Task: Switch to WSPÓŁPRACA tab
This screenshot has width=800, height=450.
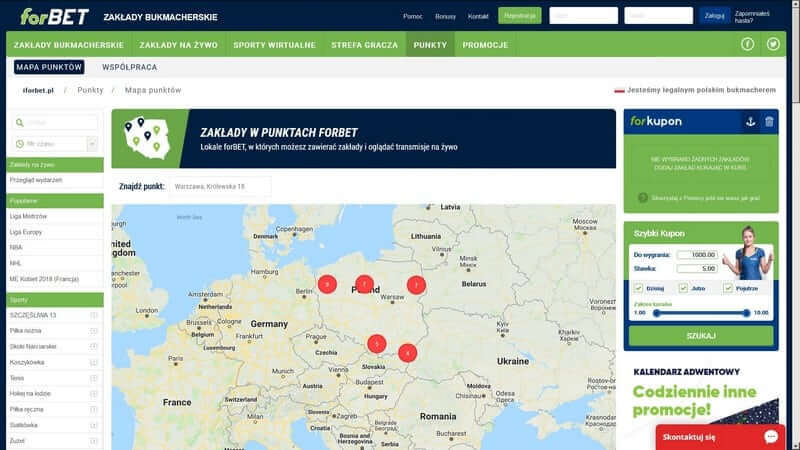Action: tap(130, 67)
